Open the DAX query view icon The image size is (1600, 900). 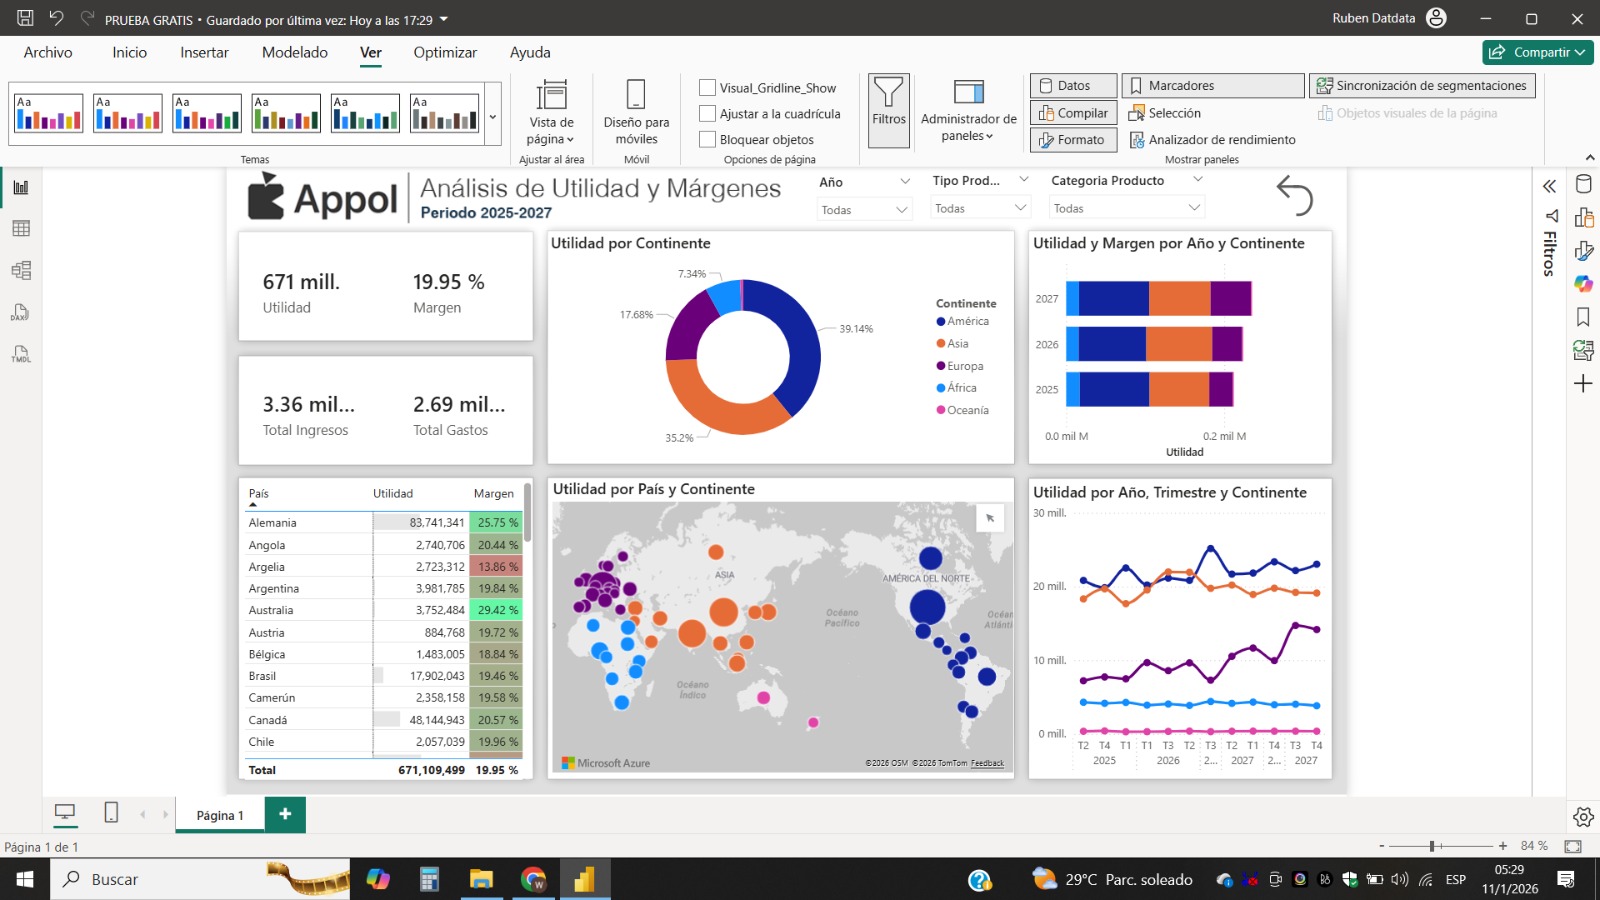(21, 313)
